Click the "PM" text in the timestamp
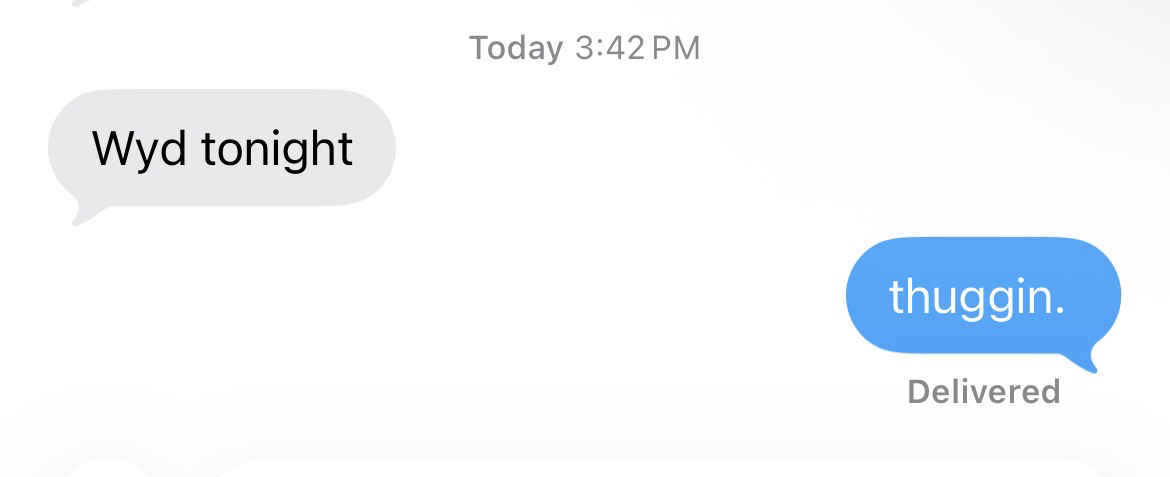1170x477 pixels. 676,49
